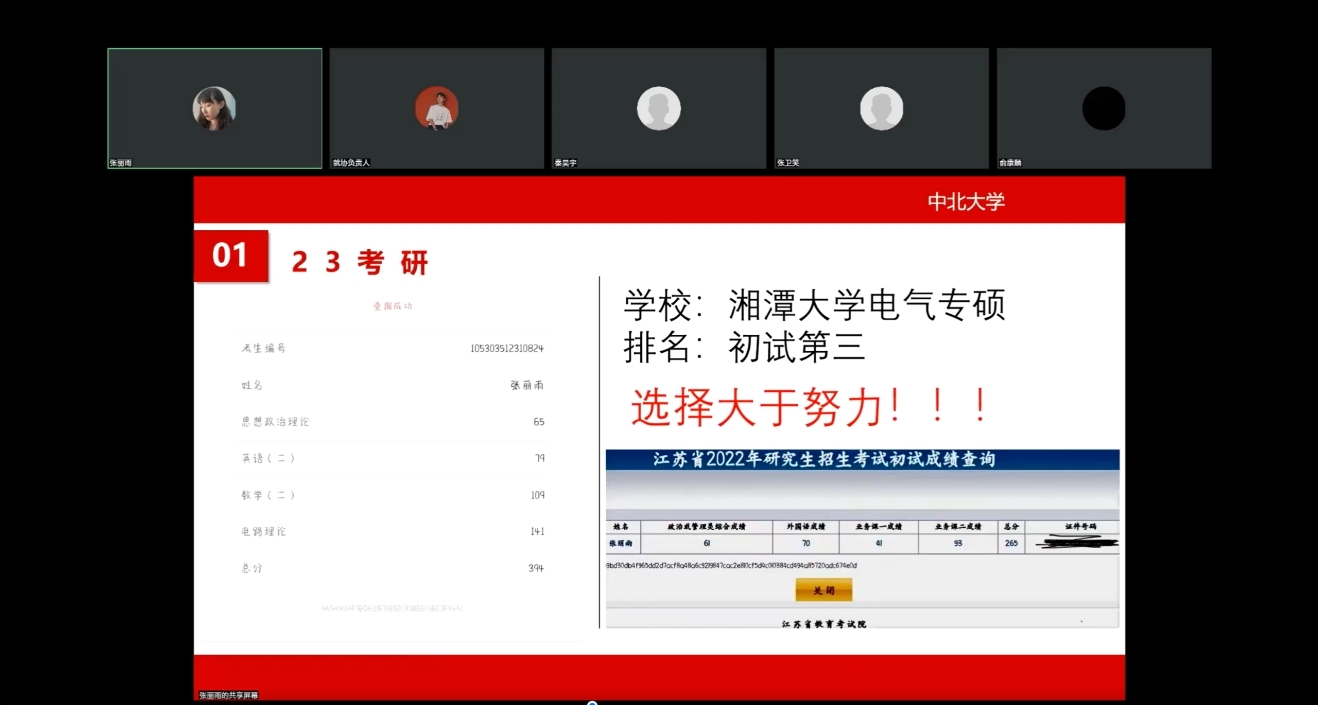Click the 张丽雨的共享屏幕 label
Screen dimensions: 1343x705
[x=228, y=695]
